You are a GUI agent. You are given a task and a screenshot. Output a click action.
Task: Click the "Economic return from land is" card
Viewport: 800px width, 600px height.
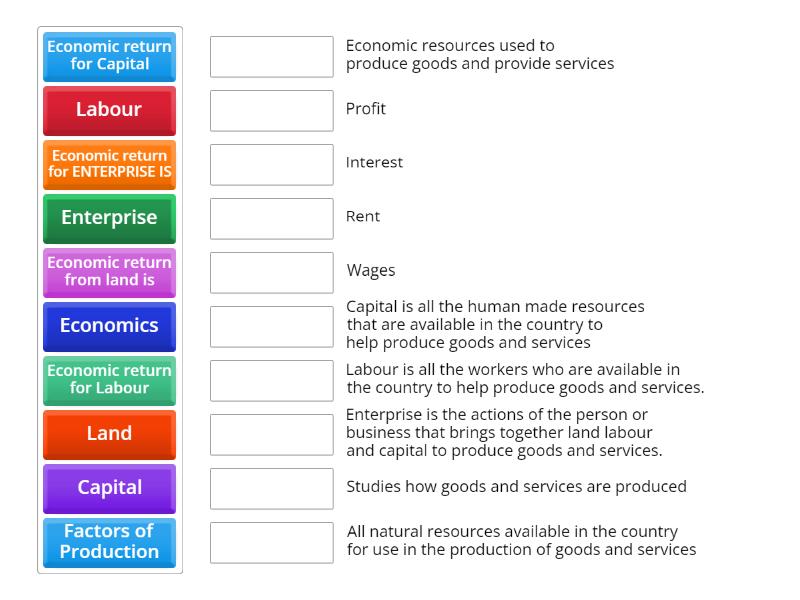[x=108, y=272]
